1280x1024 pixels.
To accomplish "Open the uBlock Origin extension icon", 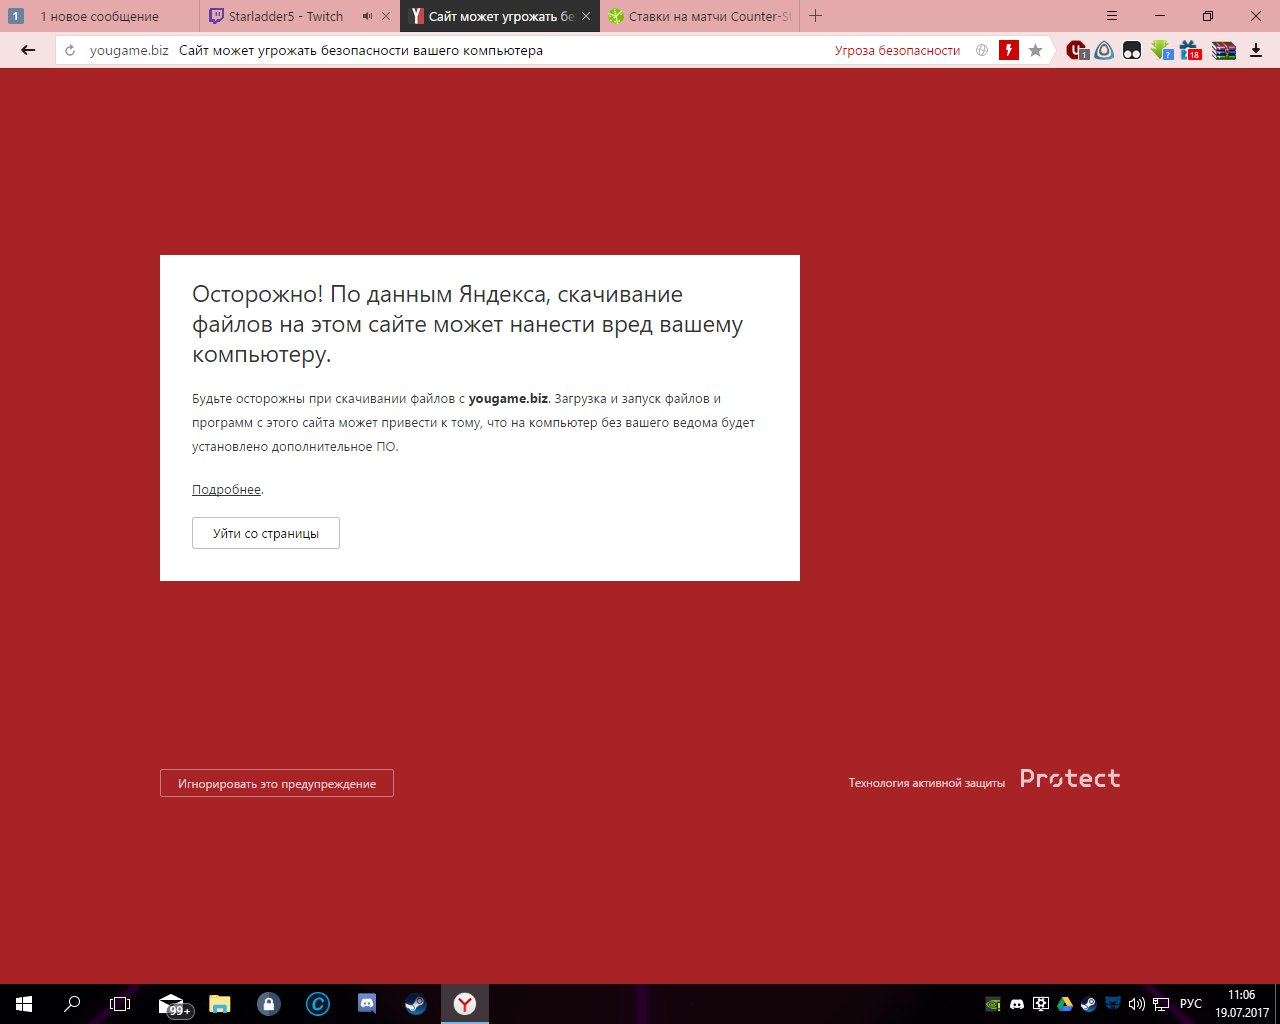I will pos(1077,50).
